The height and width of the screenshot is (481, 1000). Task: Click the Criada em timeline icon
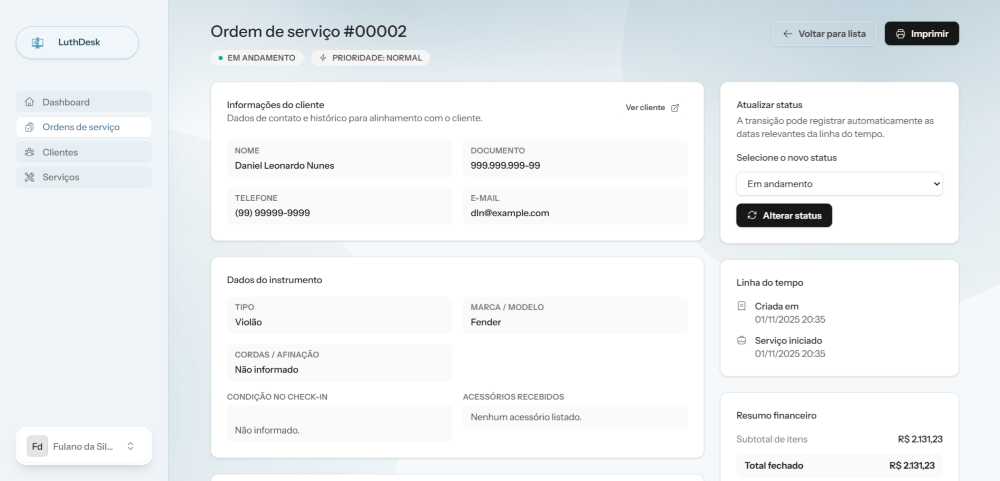[741, 306]
